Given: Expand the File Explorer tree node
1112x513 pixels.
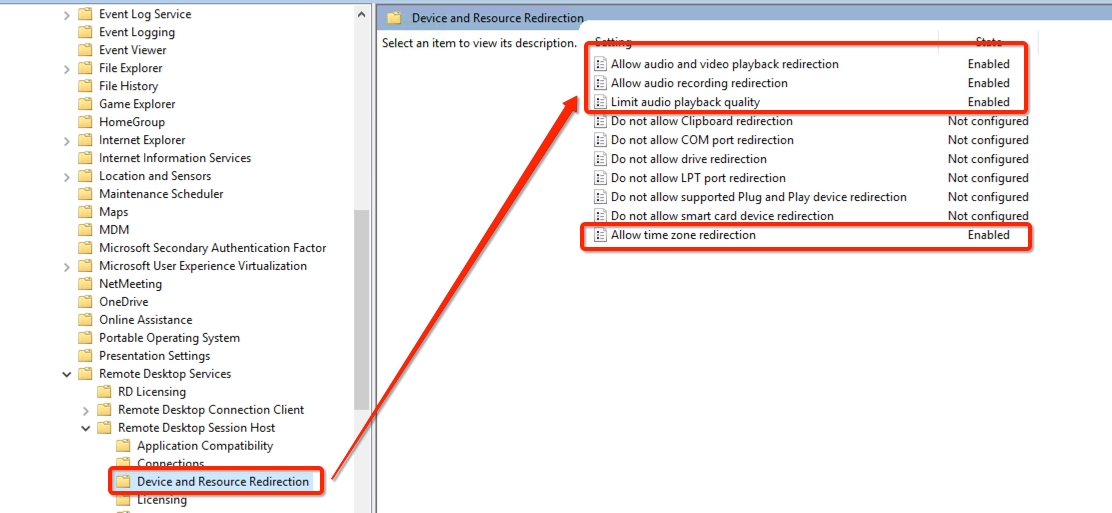Looking at the screenshot, I should [67, 68].
